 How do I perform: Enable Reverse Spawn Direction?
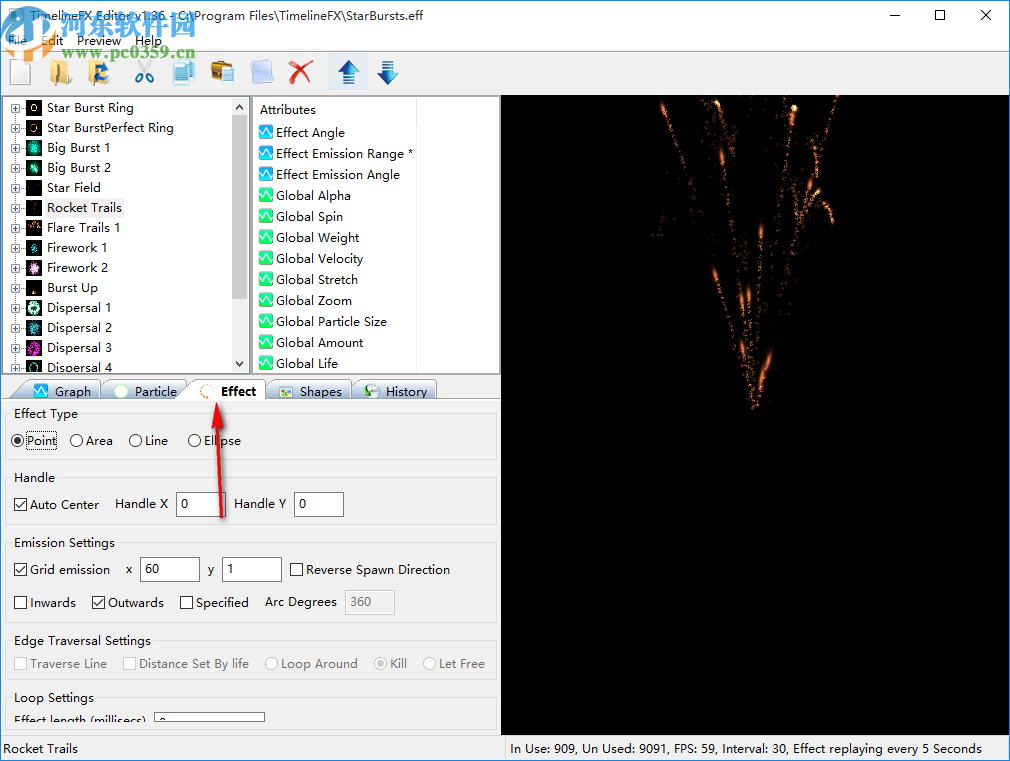coord(296,569)
